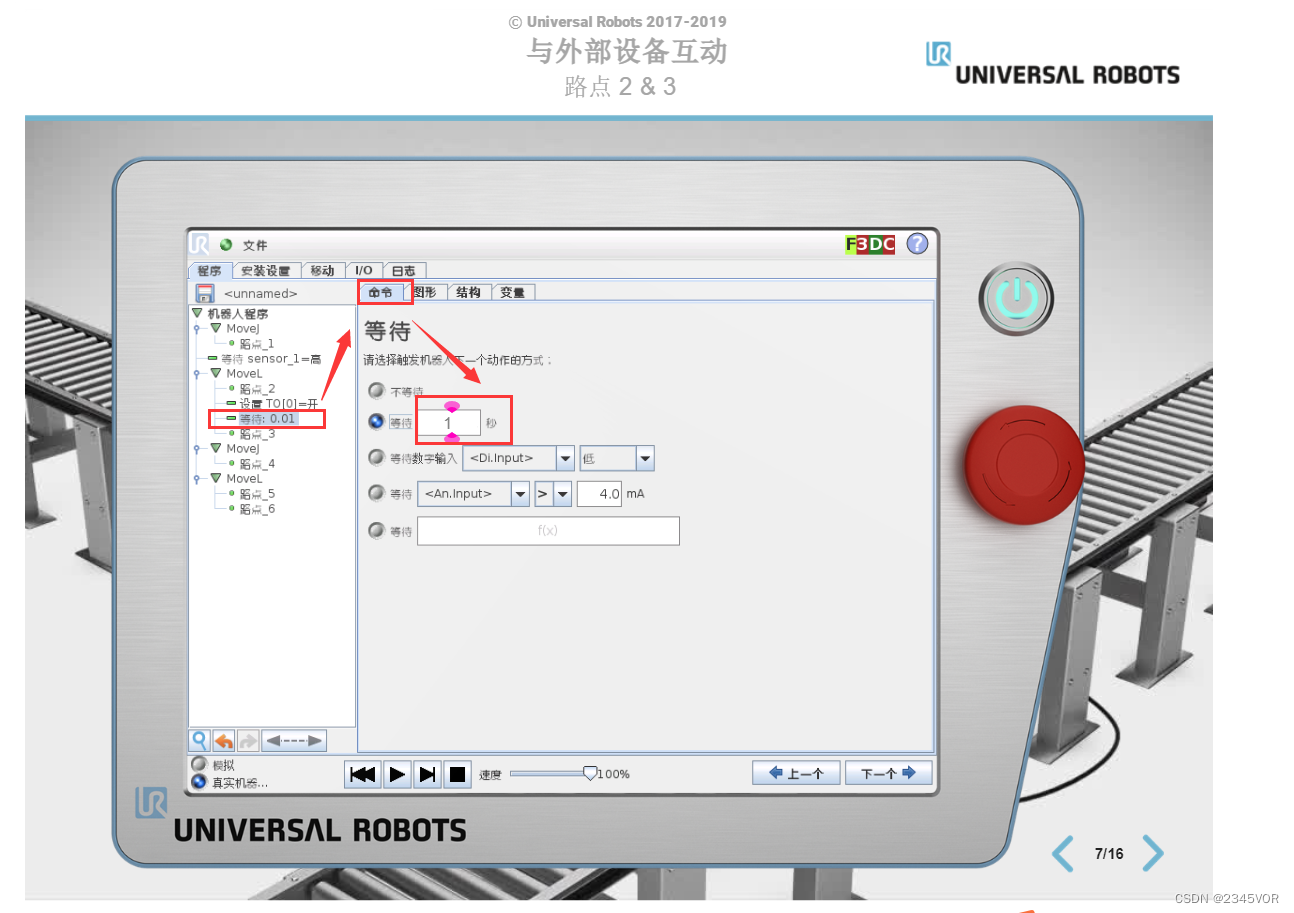This screenshot has height=913, width=1294.
Task: Open the 文件 file menu
Action: [255, 245]
